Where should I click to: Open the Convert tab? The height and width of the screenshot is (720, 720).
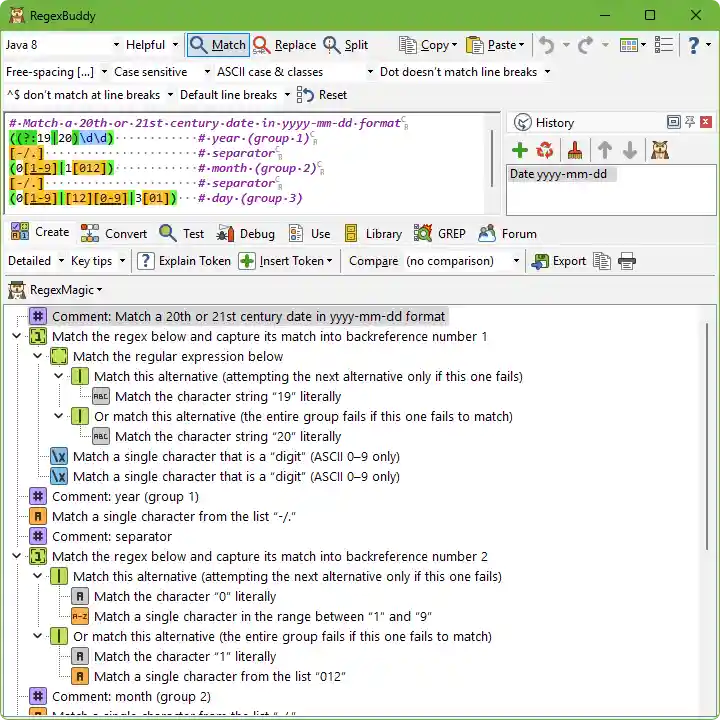(x=114, y=234)
